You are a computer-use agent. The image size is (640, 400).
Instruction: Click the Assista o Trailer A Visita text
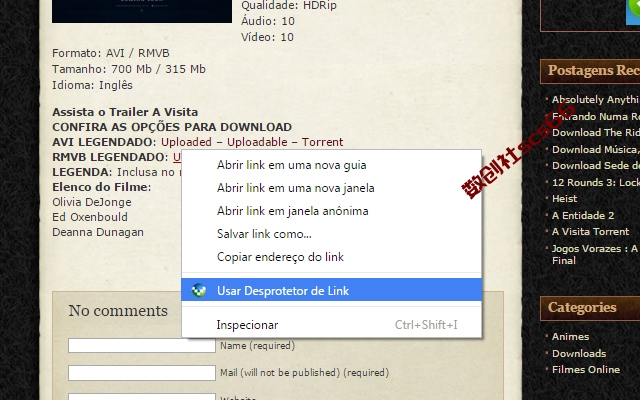125,112
